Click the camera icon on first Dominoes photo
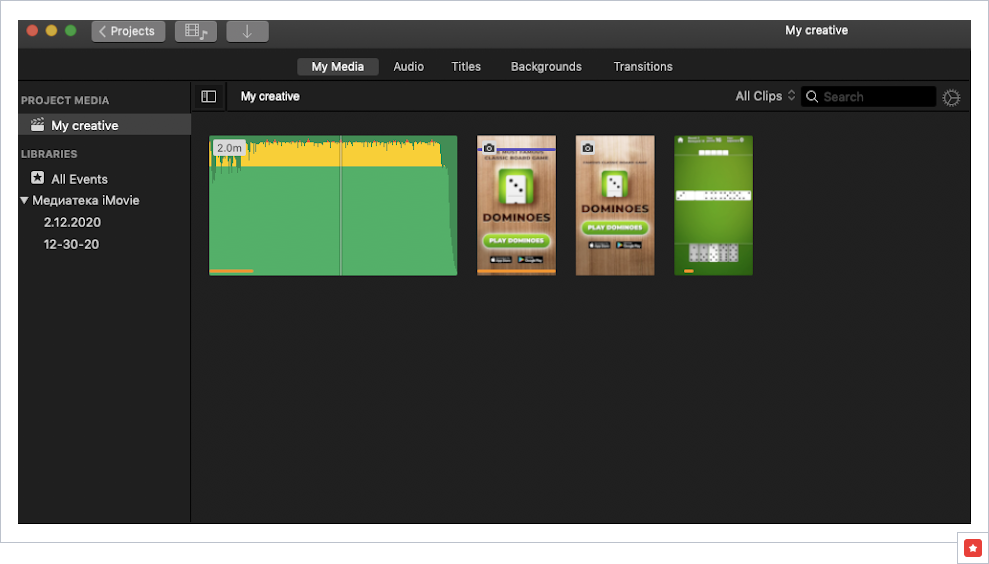The width and height of the screenshot is (989, 564). coord(489,147)
